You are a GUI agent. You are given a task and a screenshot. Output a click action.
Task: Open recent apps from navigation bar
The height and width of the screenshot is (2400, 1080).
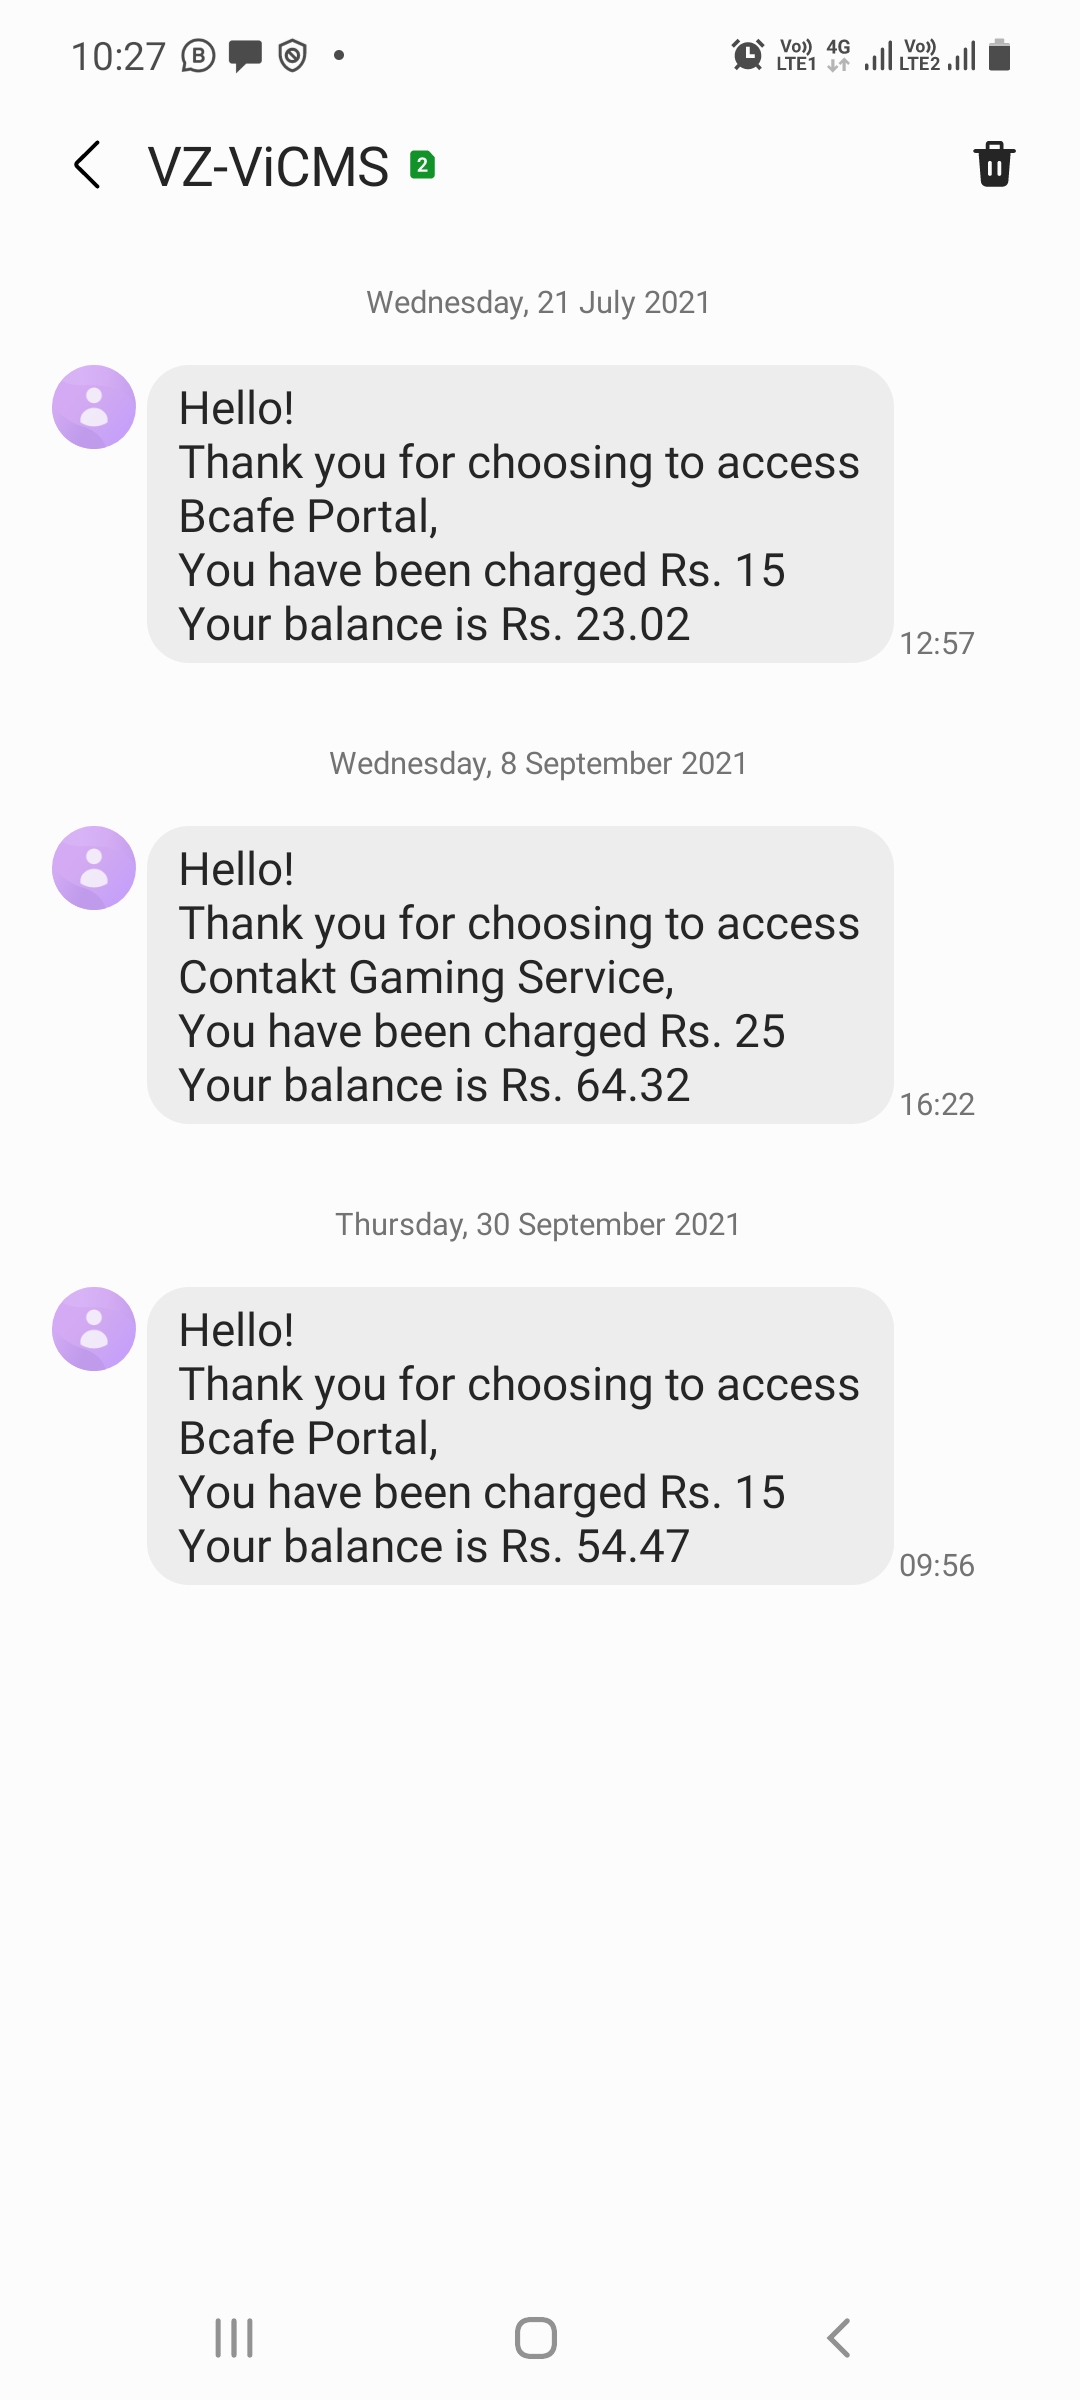[x=234, y=2338]
